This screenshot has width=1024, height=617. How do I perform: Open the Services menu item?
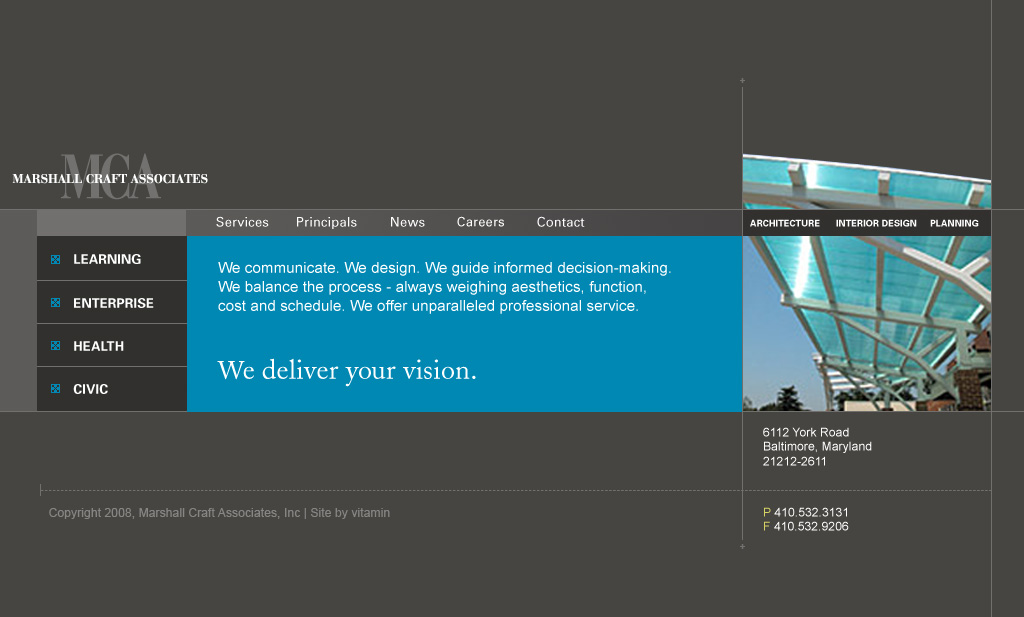point(242,222)
